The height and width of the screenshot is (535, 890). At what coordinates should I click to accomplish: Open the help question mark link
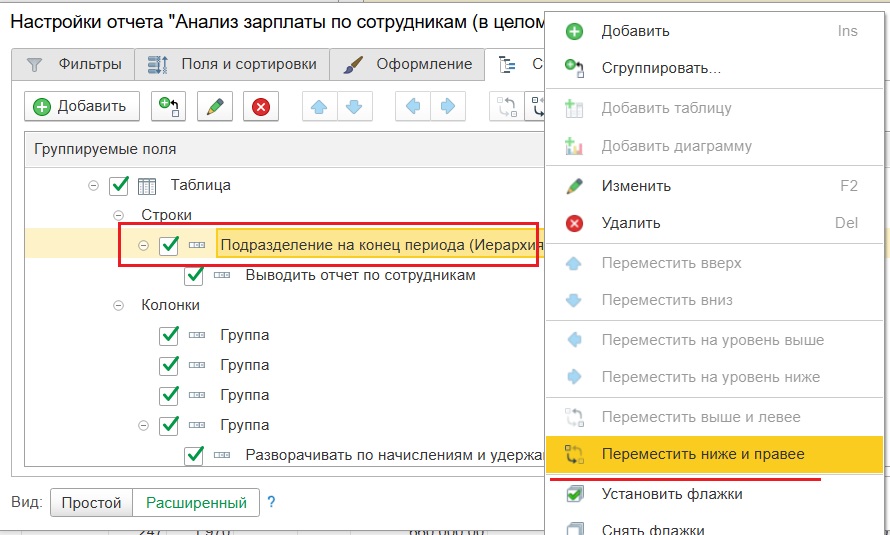coord(271,502)
